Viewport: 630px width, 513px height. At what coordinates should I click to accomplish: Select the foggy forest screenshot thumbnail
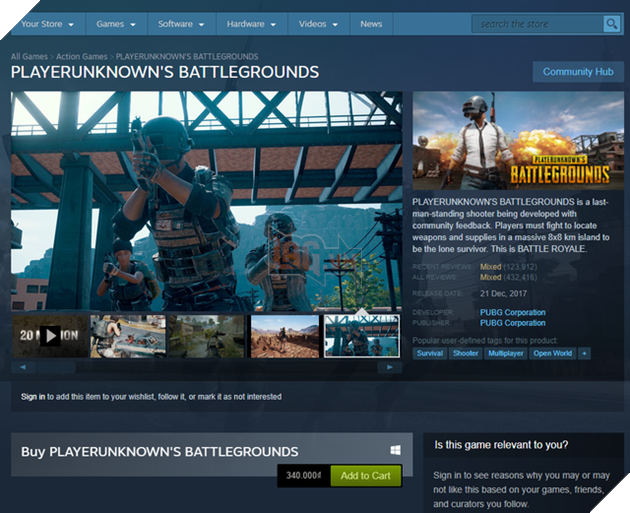[x=206, y=336]
